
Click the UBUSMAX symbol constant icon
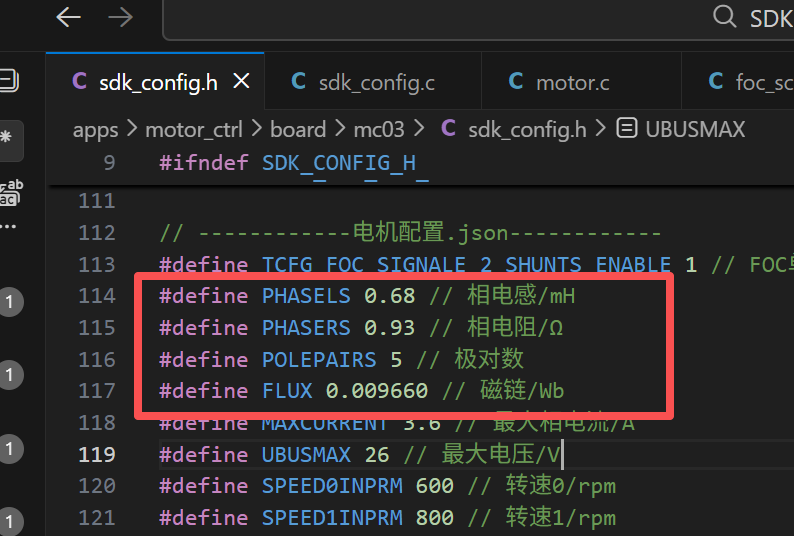(627, 128)
